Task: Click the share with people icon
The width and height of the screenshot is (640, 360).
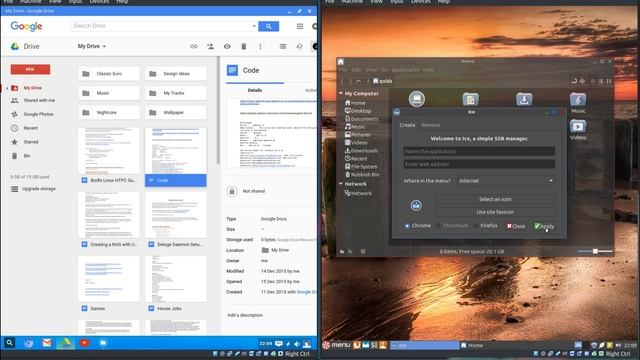Action: 211,47
